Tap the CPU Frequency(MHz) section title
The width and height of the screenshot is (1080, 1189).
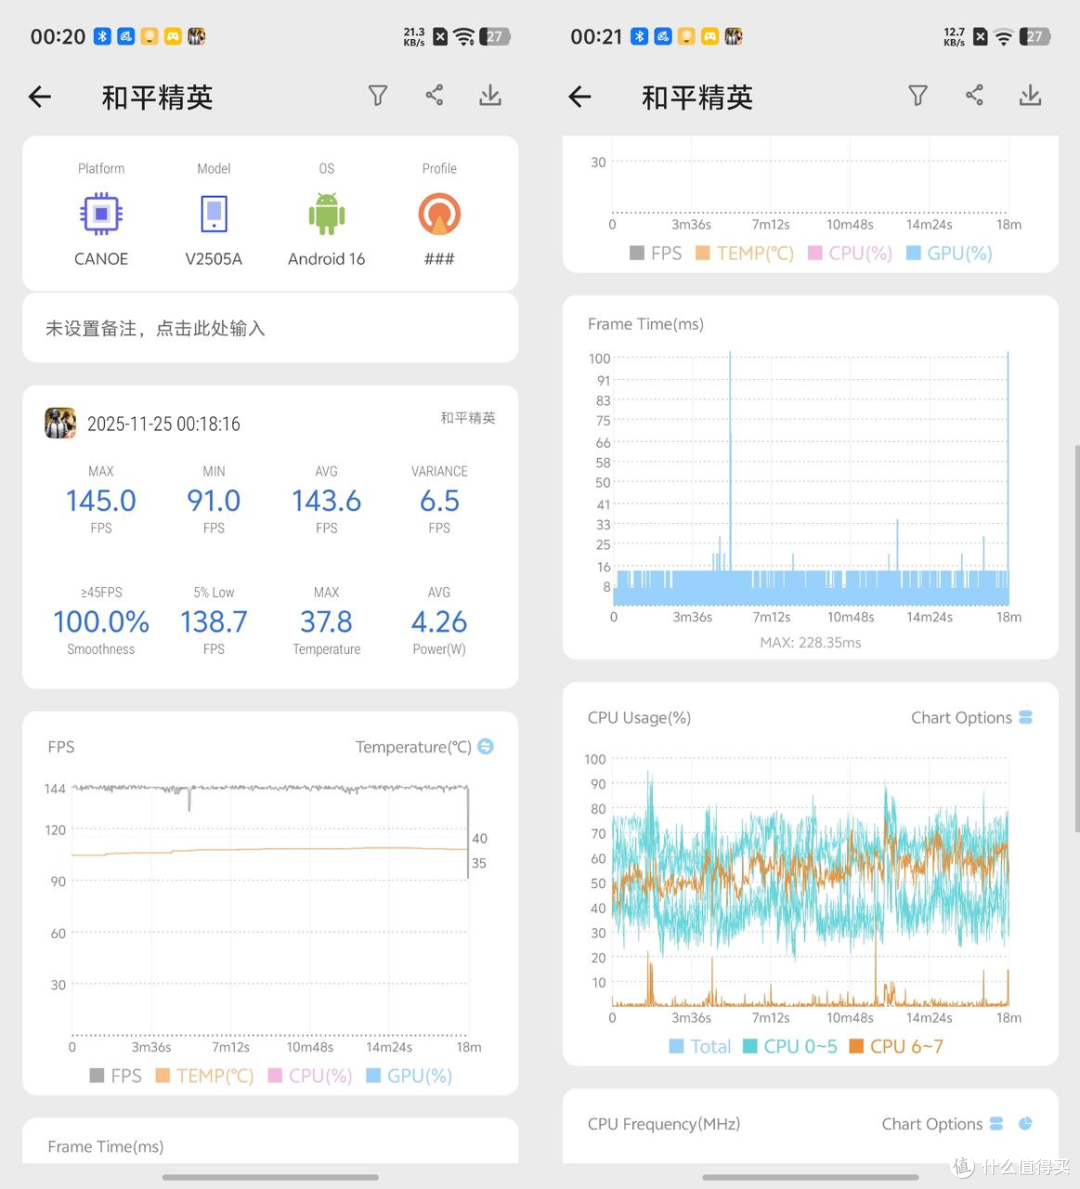point(664,1124)
